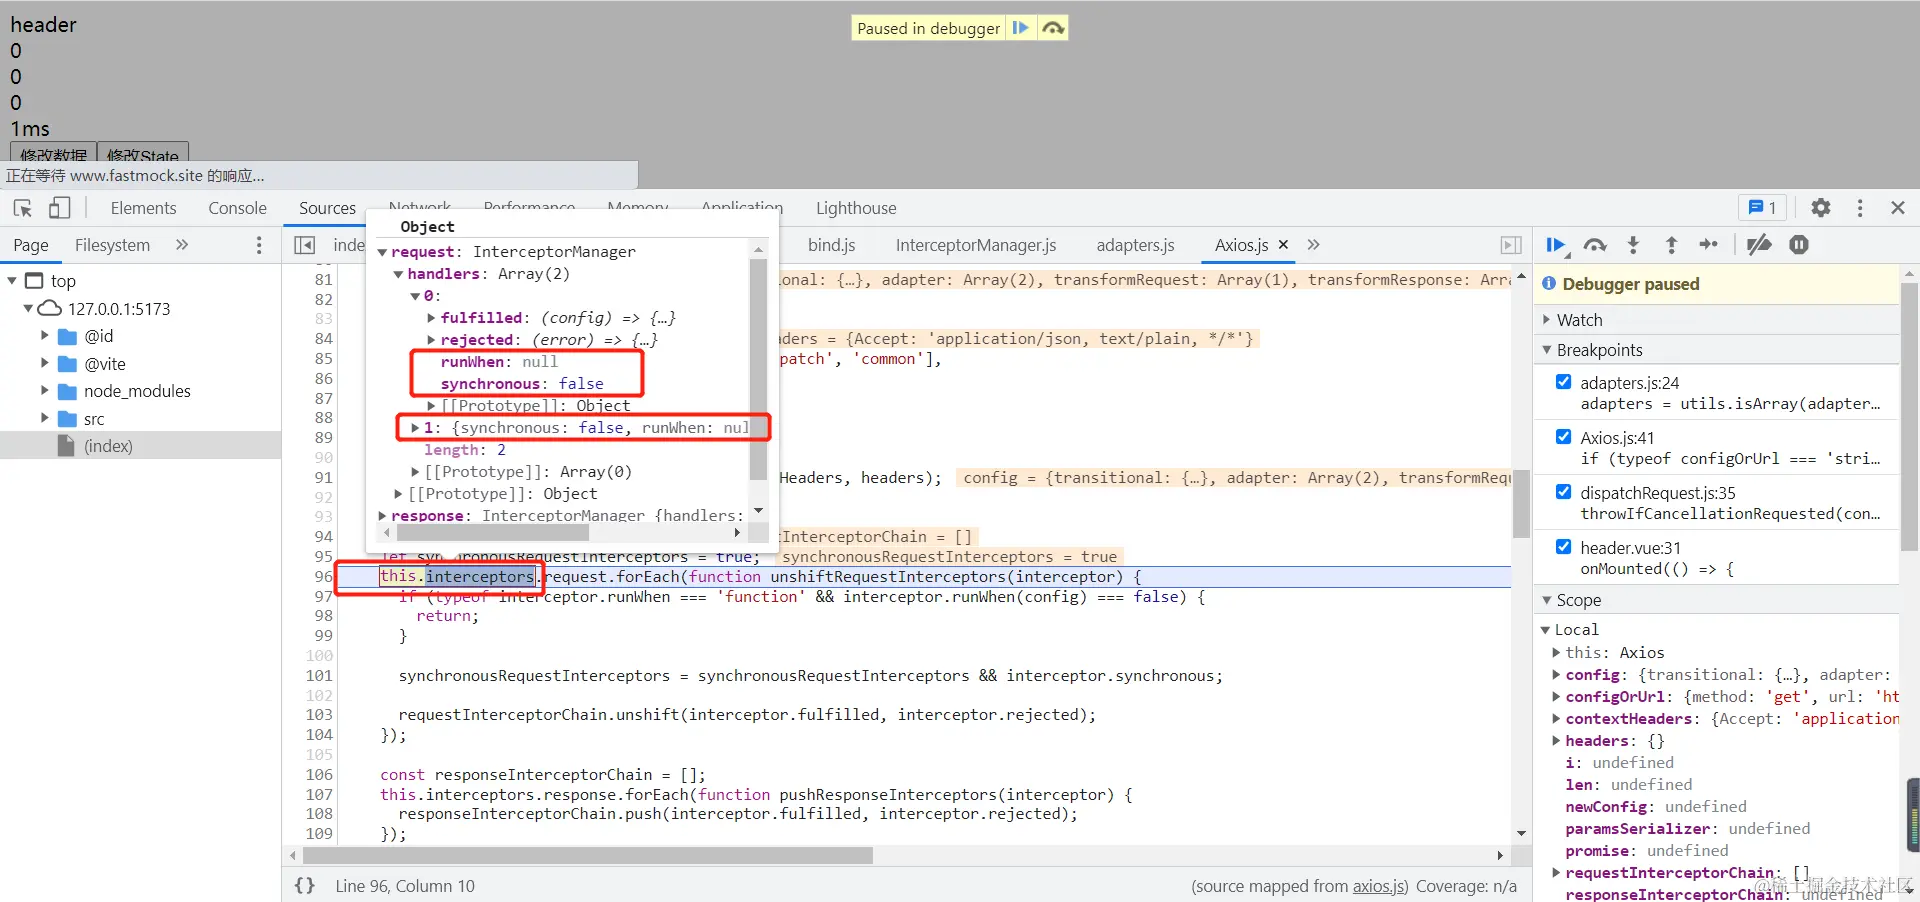Image resolution: width=1920 pixels, height=902 pixels.
Task: Deactivate all breakpoints
Action: pos(1759,245)
